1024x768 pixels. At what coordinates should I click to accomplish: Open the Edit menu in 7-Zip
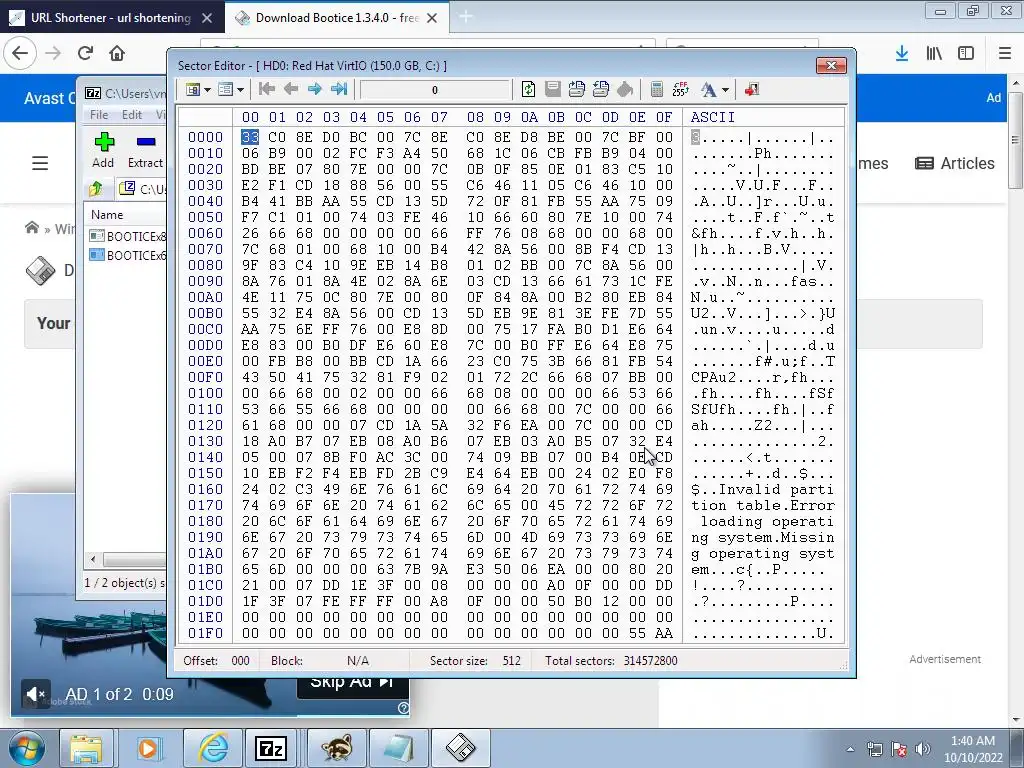coord(132,115)
